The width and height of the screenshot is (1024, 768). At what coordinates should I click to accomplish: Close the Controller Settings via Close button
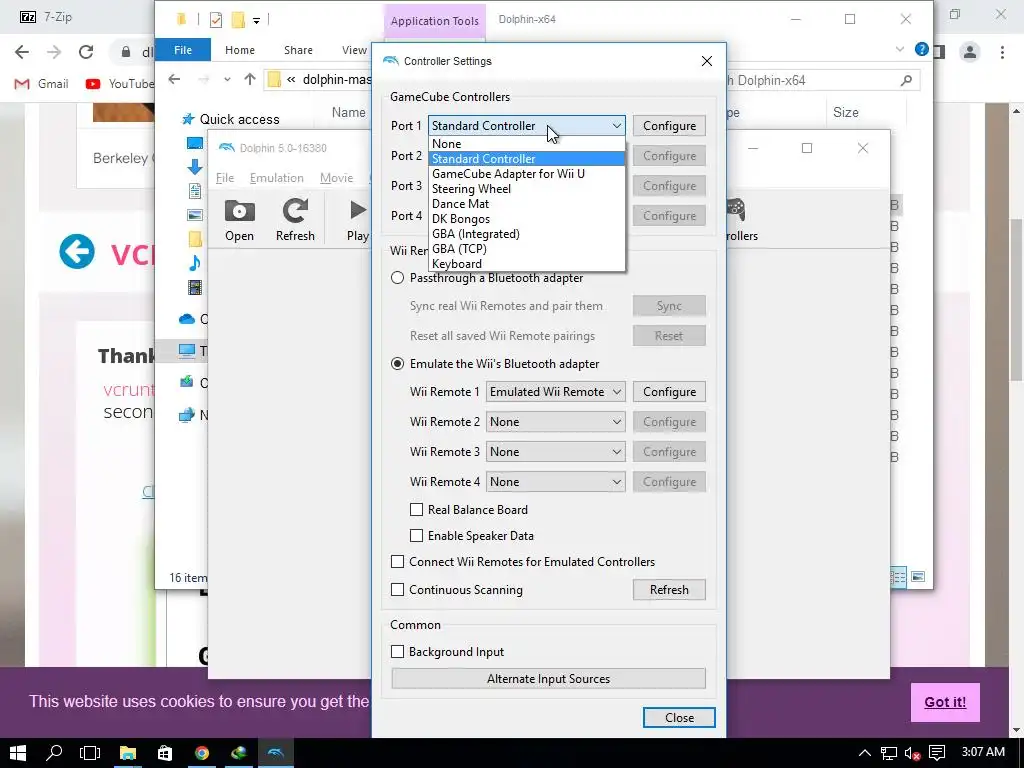(x=679, y=718)
